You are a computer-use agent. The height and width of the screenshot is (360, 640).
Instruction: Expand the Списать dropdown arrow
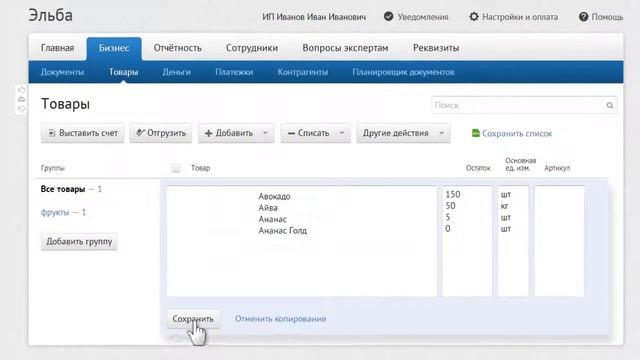(x=342, y=133)
